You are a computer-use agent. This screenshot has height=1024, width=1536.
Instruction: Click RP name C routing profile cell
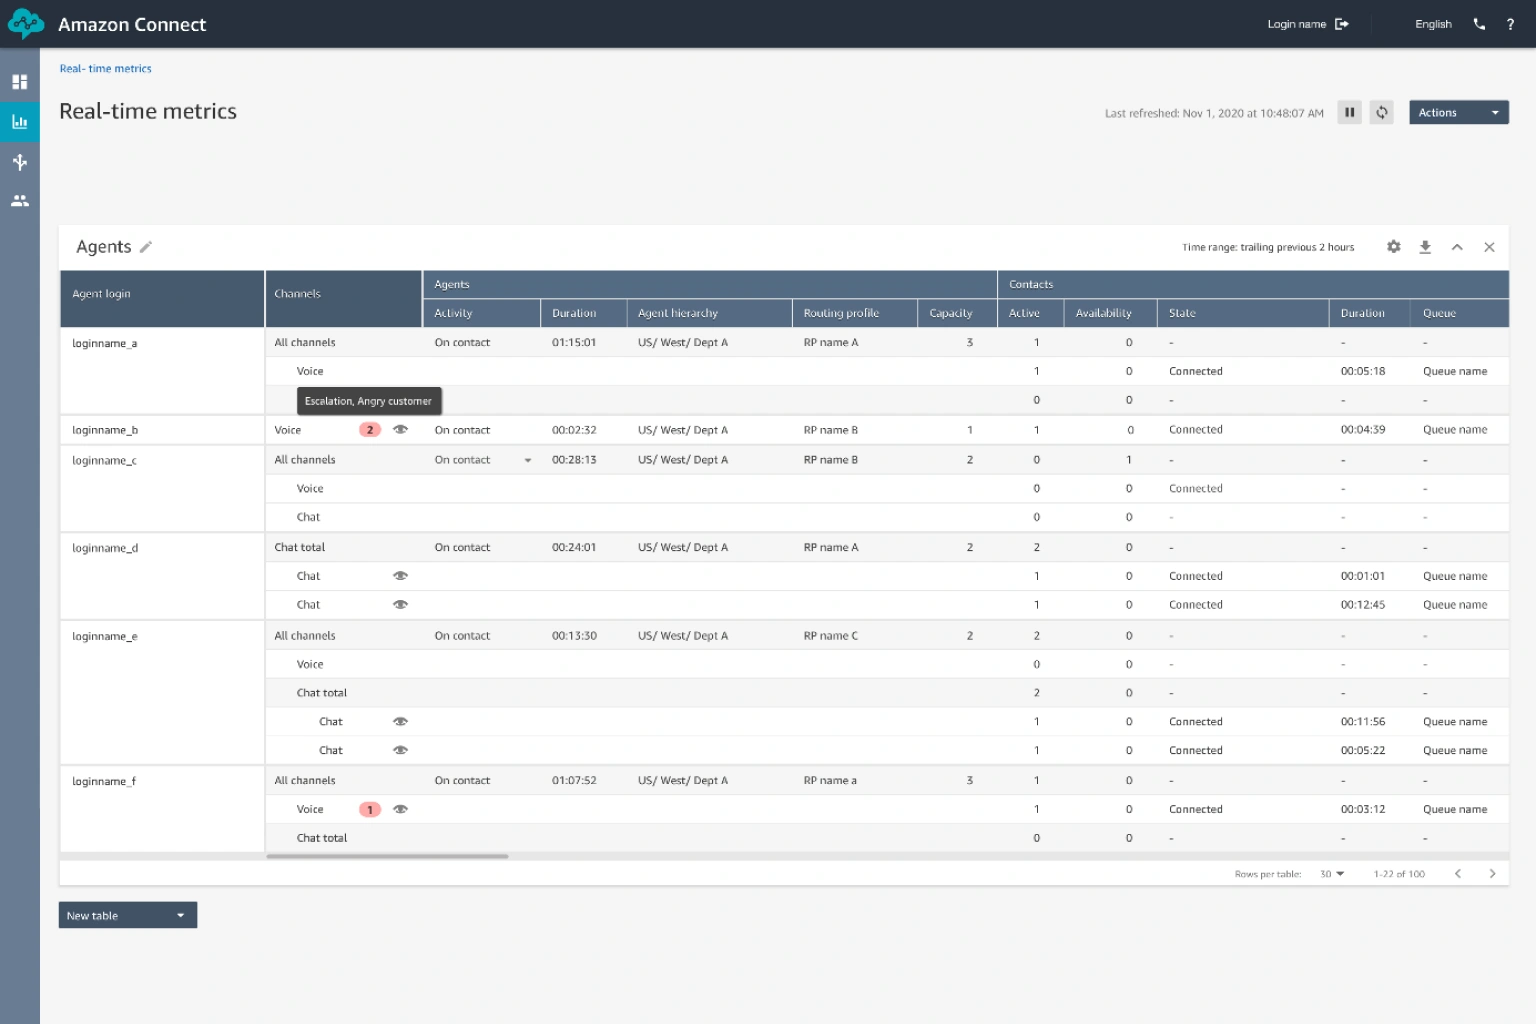(x=830, y=636)
